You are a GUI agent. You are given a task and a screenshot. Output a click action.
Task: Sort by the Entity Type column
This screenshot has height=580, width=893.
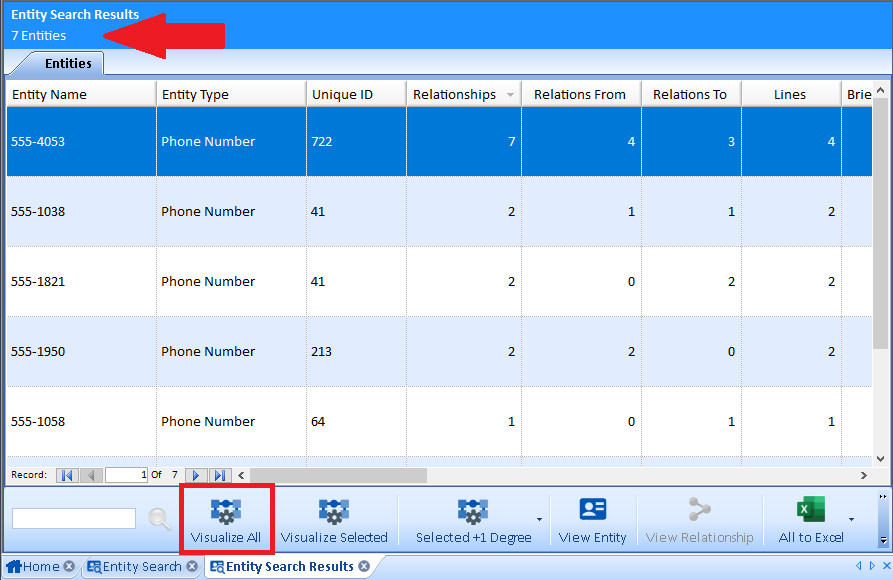(x=231, y=95)
